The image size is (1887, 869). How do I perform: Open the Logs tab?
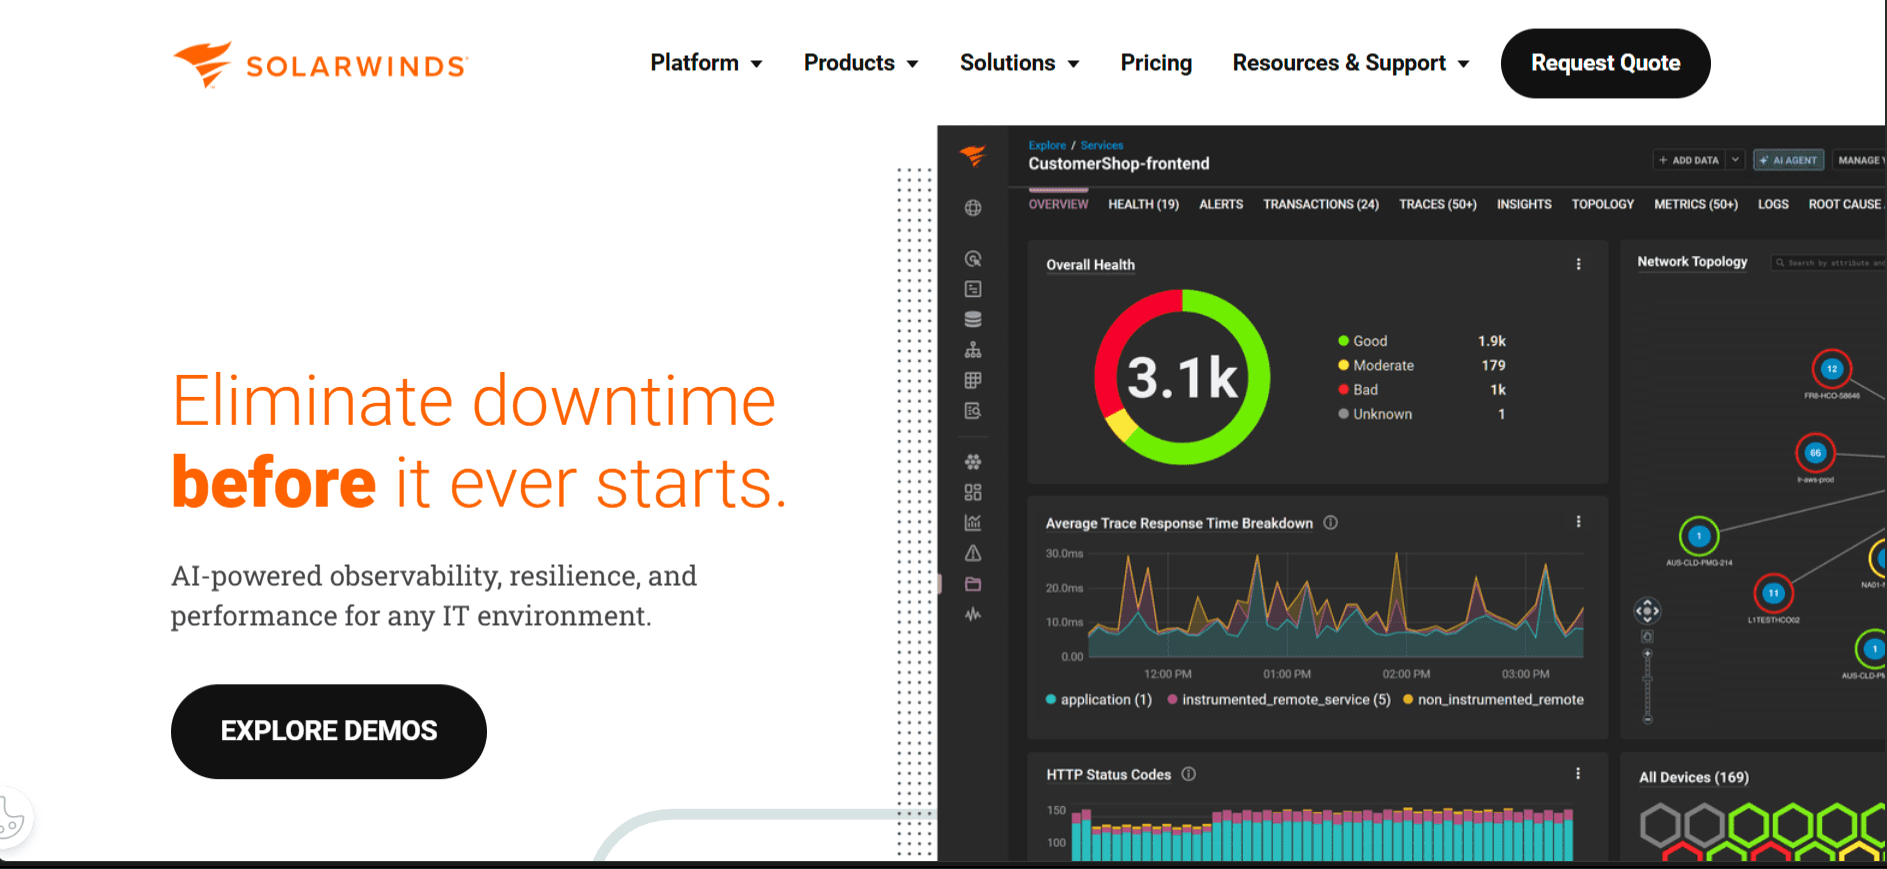pos(1773,204)
